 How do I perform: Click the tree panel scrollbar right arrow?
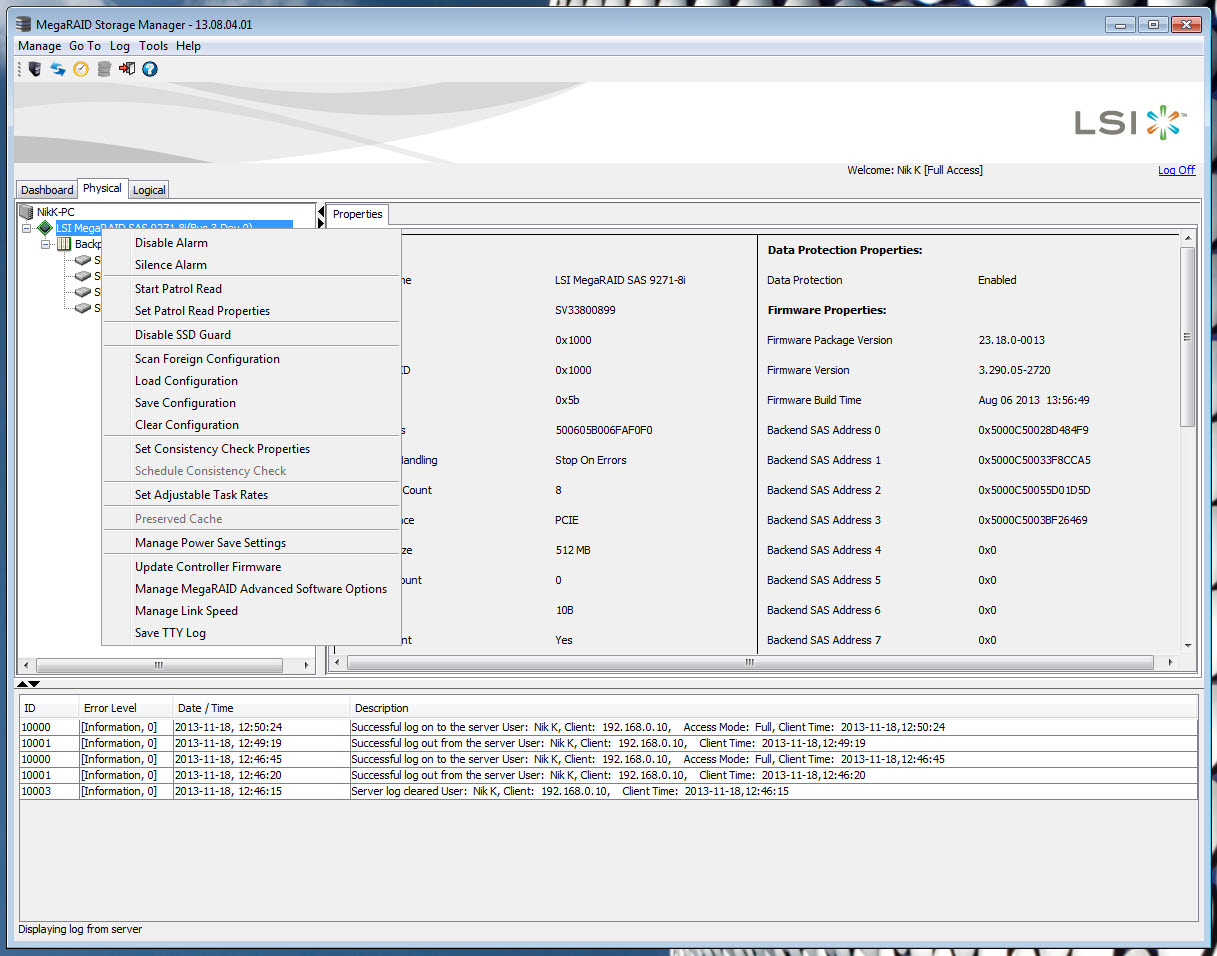click(306, 665)
